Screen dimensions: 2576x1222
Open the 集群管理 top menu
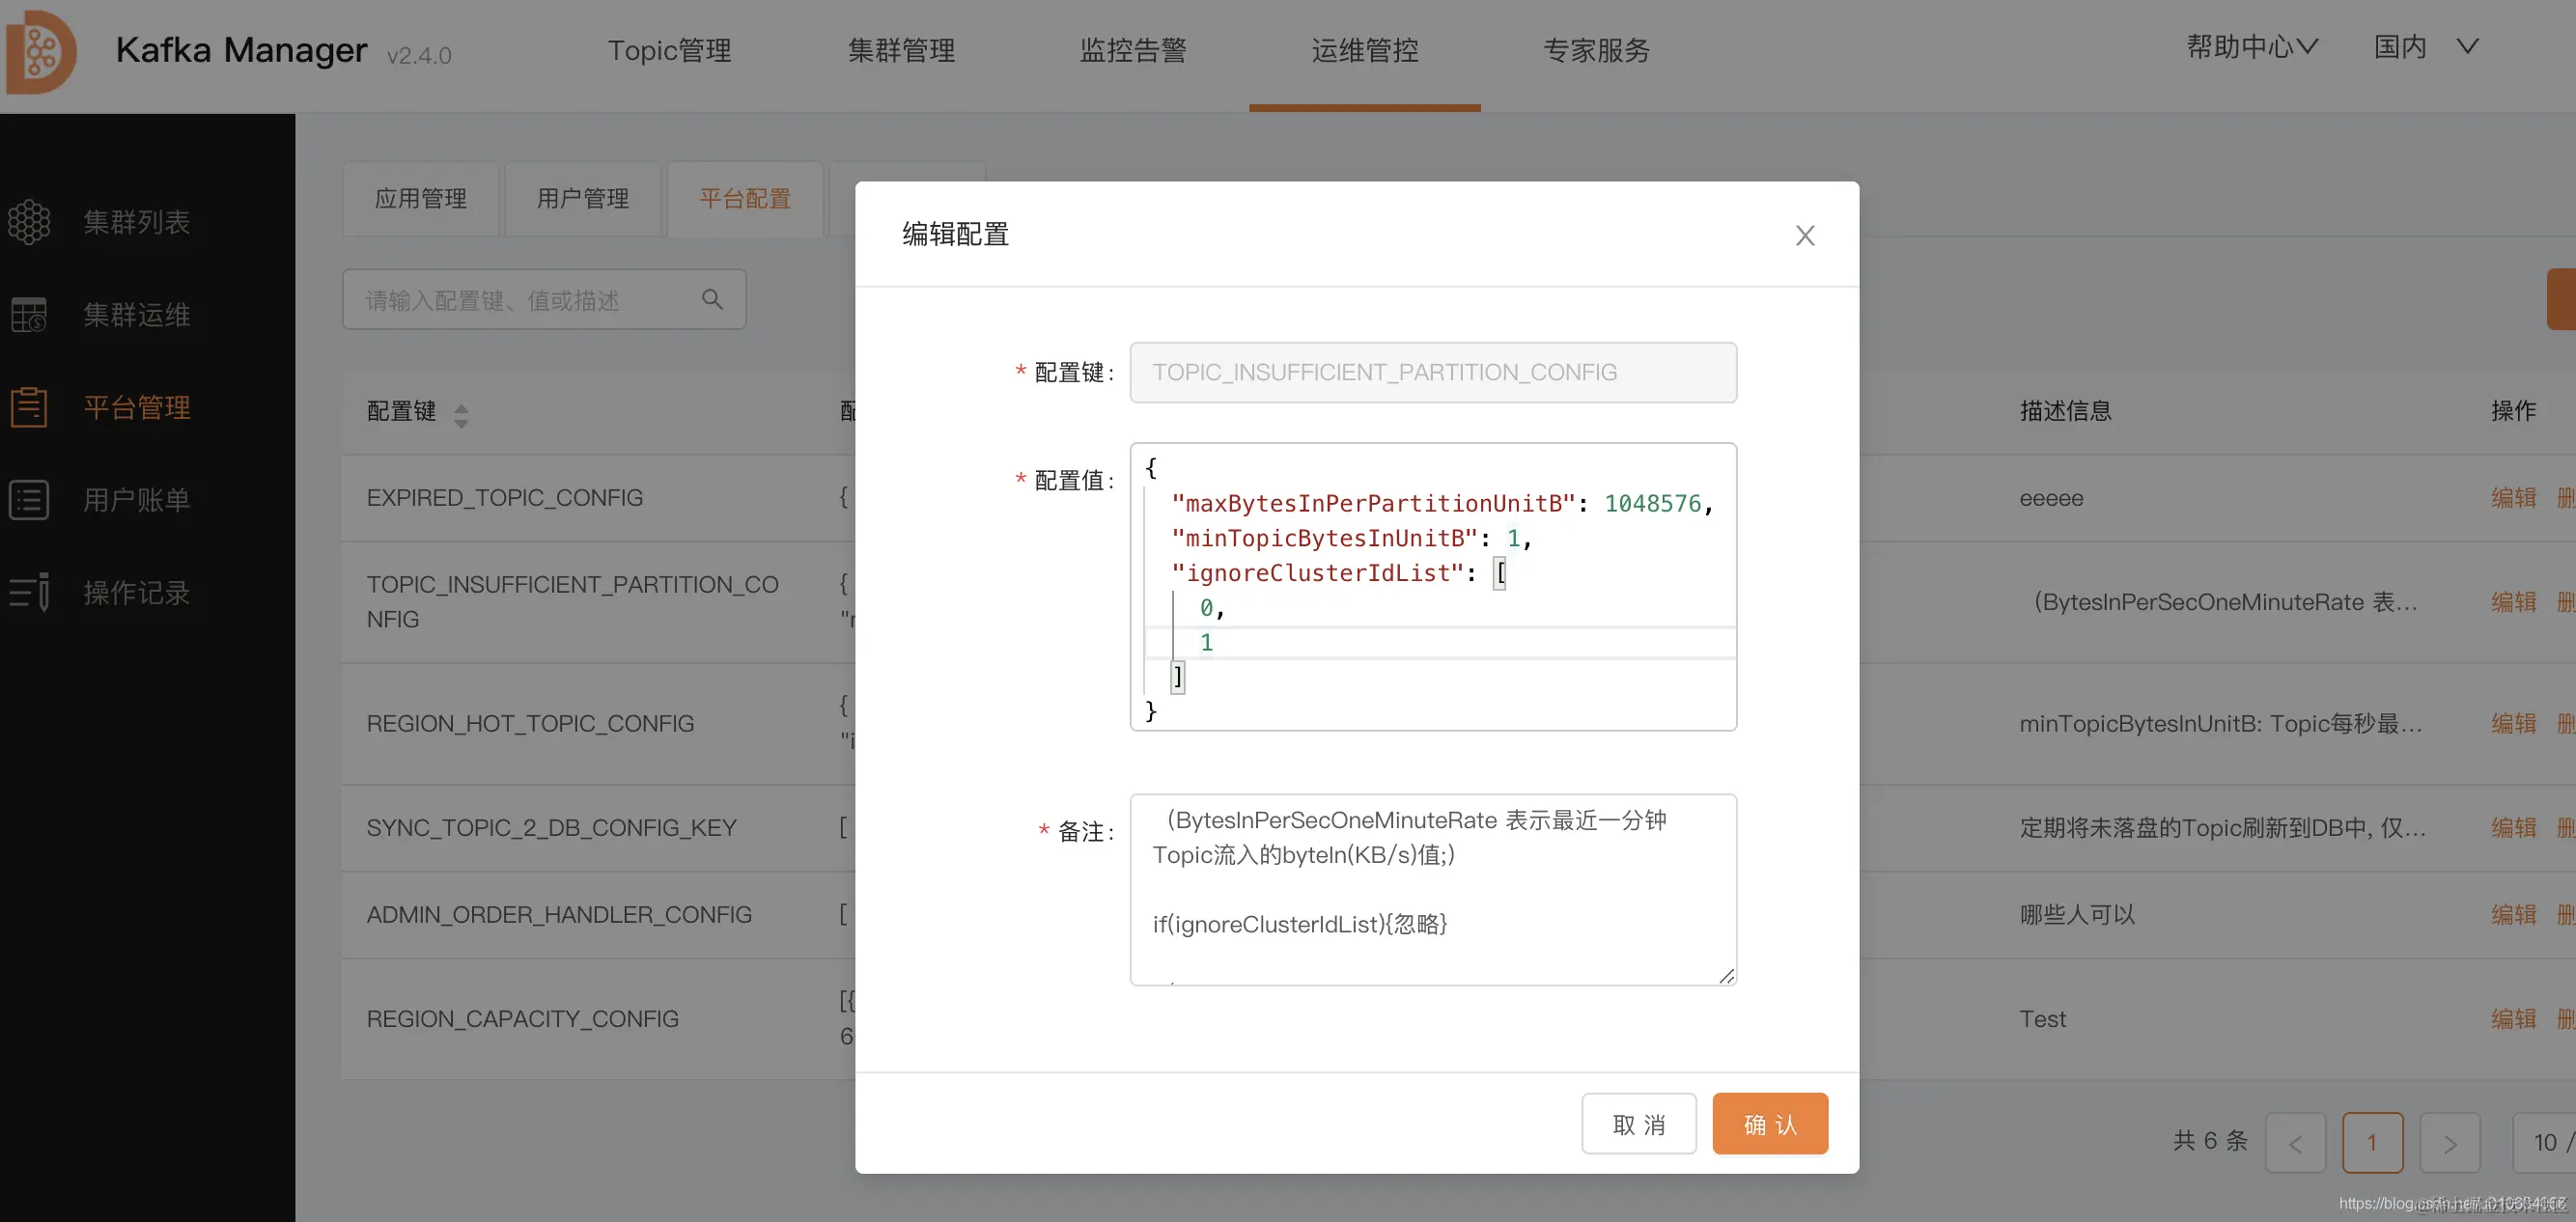tap(901, 50)
